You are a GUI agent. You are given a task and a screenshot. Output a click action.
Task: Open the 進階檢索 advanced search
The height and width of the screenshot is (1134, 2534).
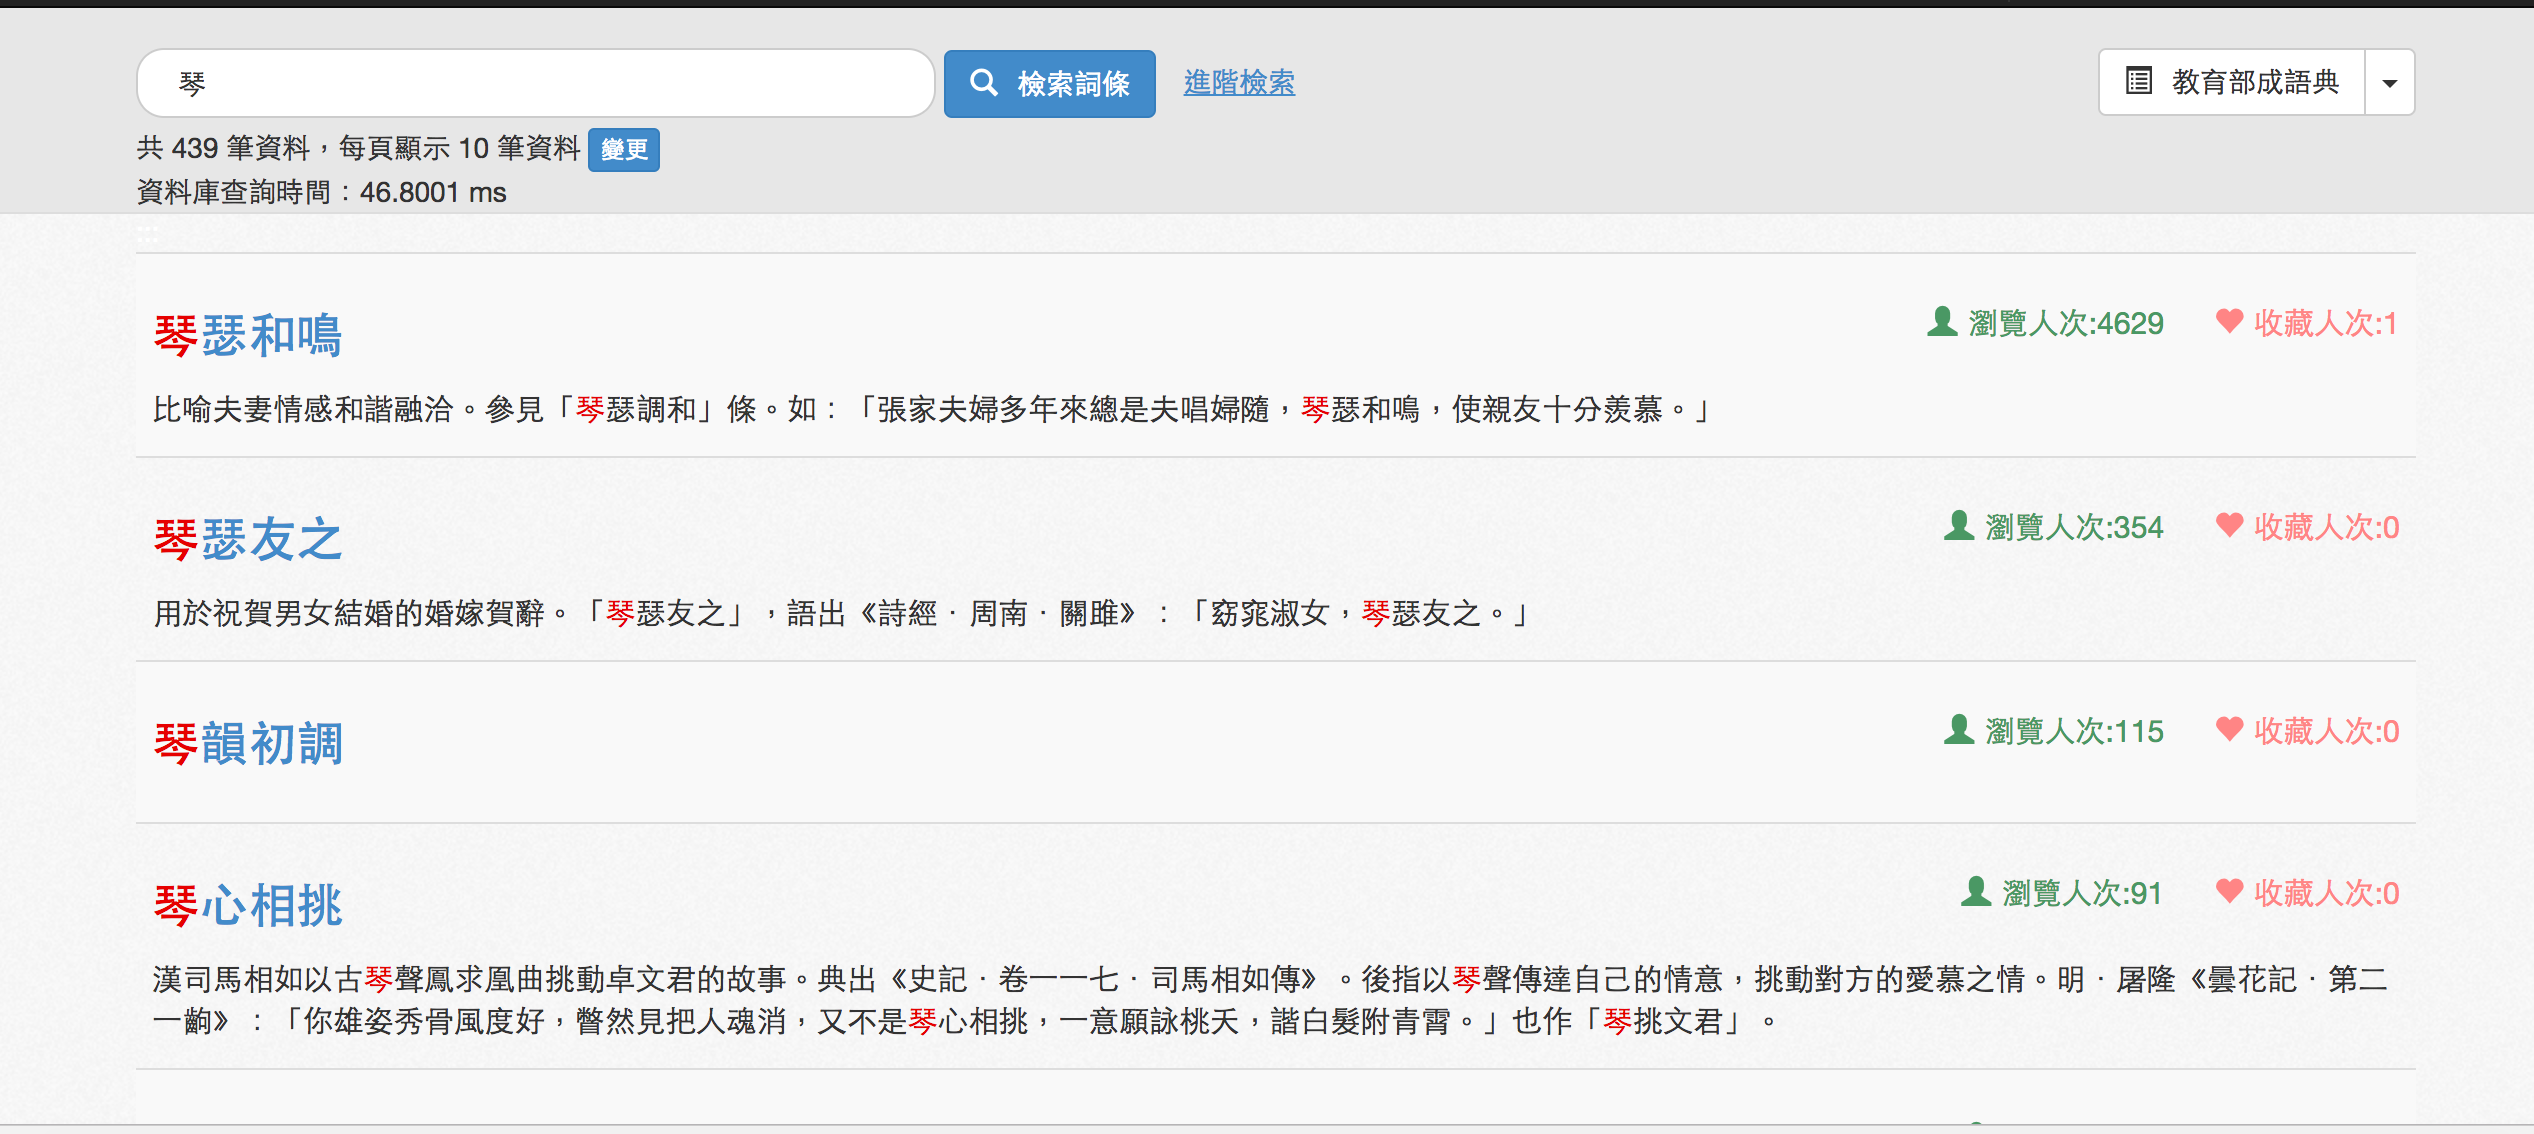(x=1239, y=83)
